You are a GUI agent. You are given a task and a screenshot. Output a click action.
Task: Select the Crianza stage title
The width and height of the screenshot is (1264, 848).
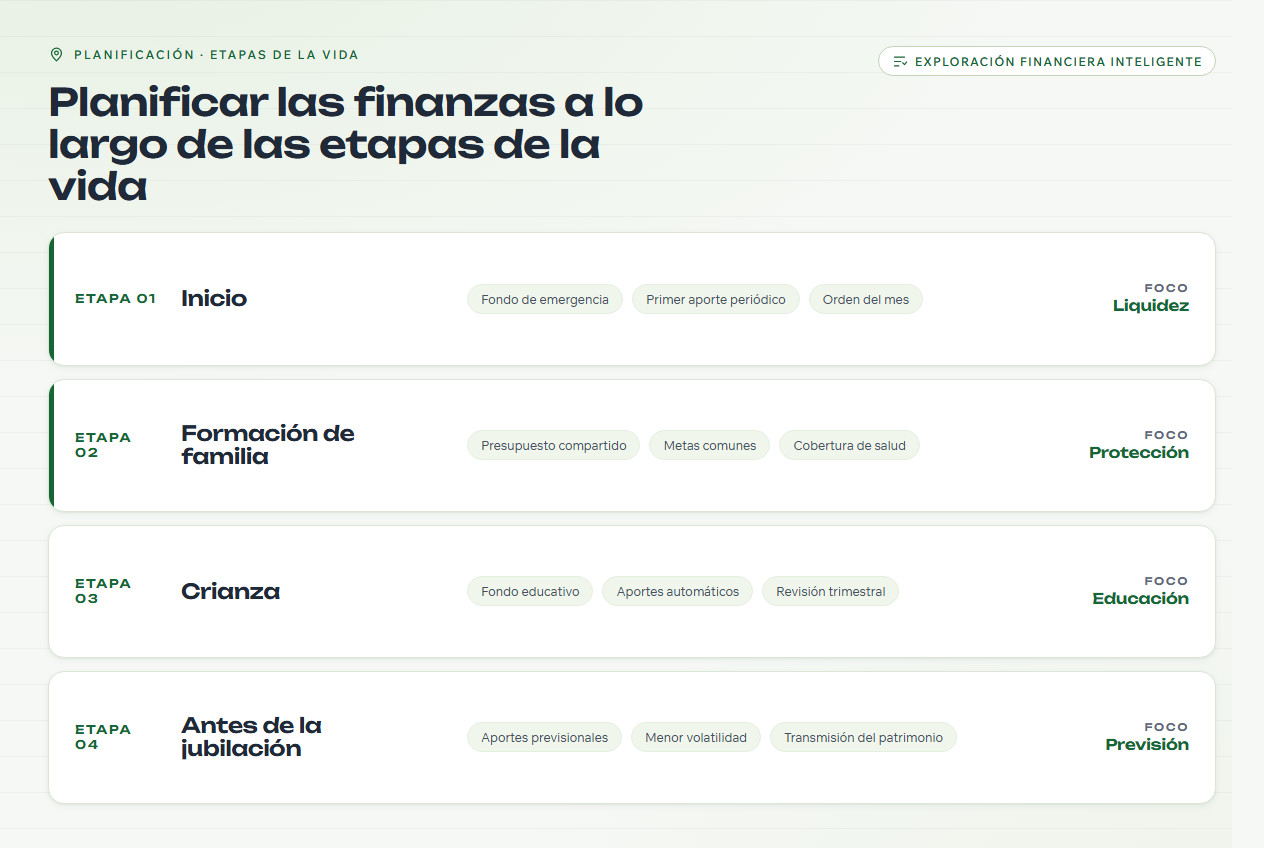tap(230, 591)
